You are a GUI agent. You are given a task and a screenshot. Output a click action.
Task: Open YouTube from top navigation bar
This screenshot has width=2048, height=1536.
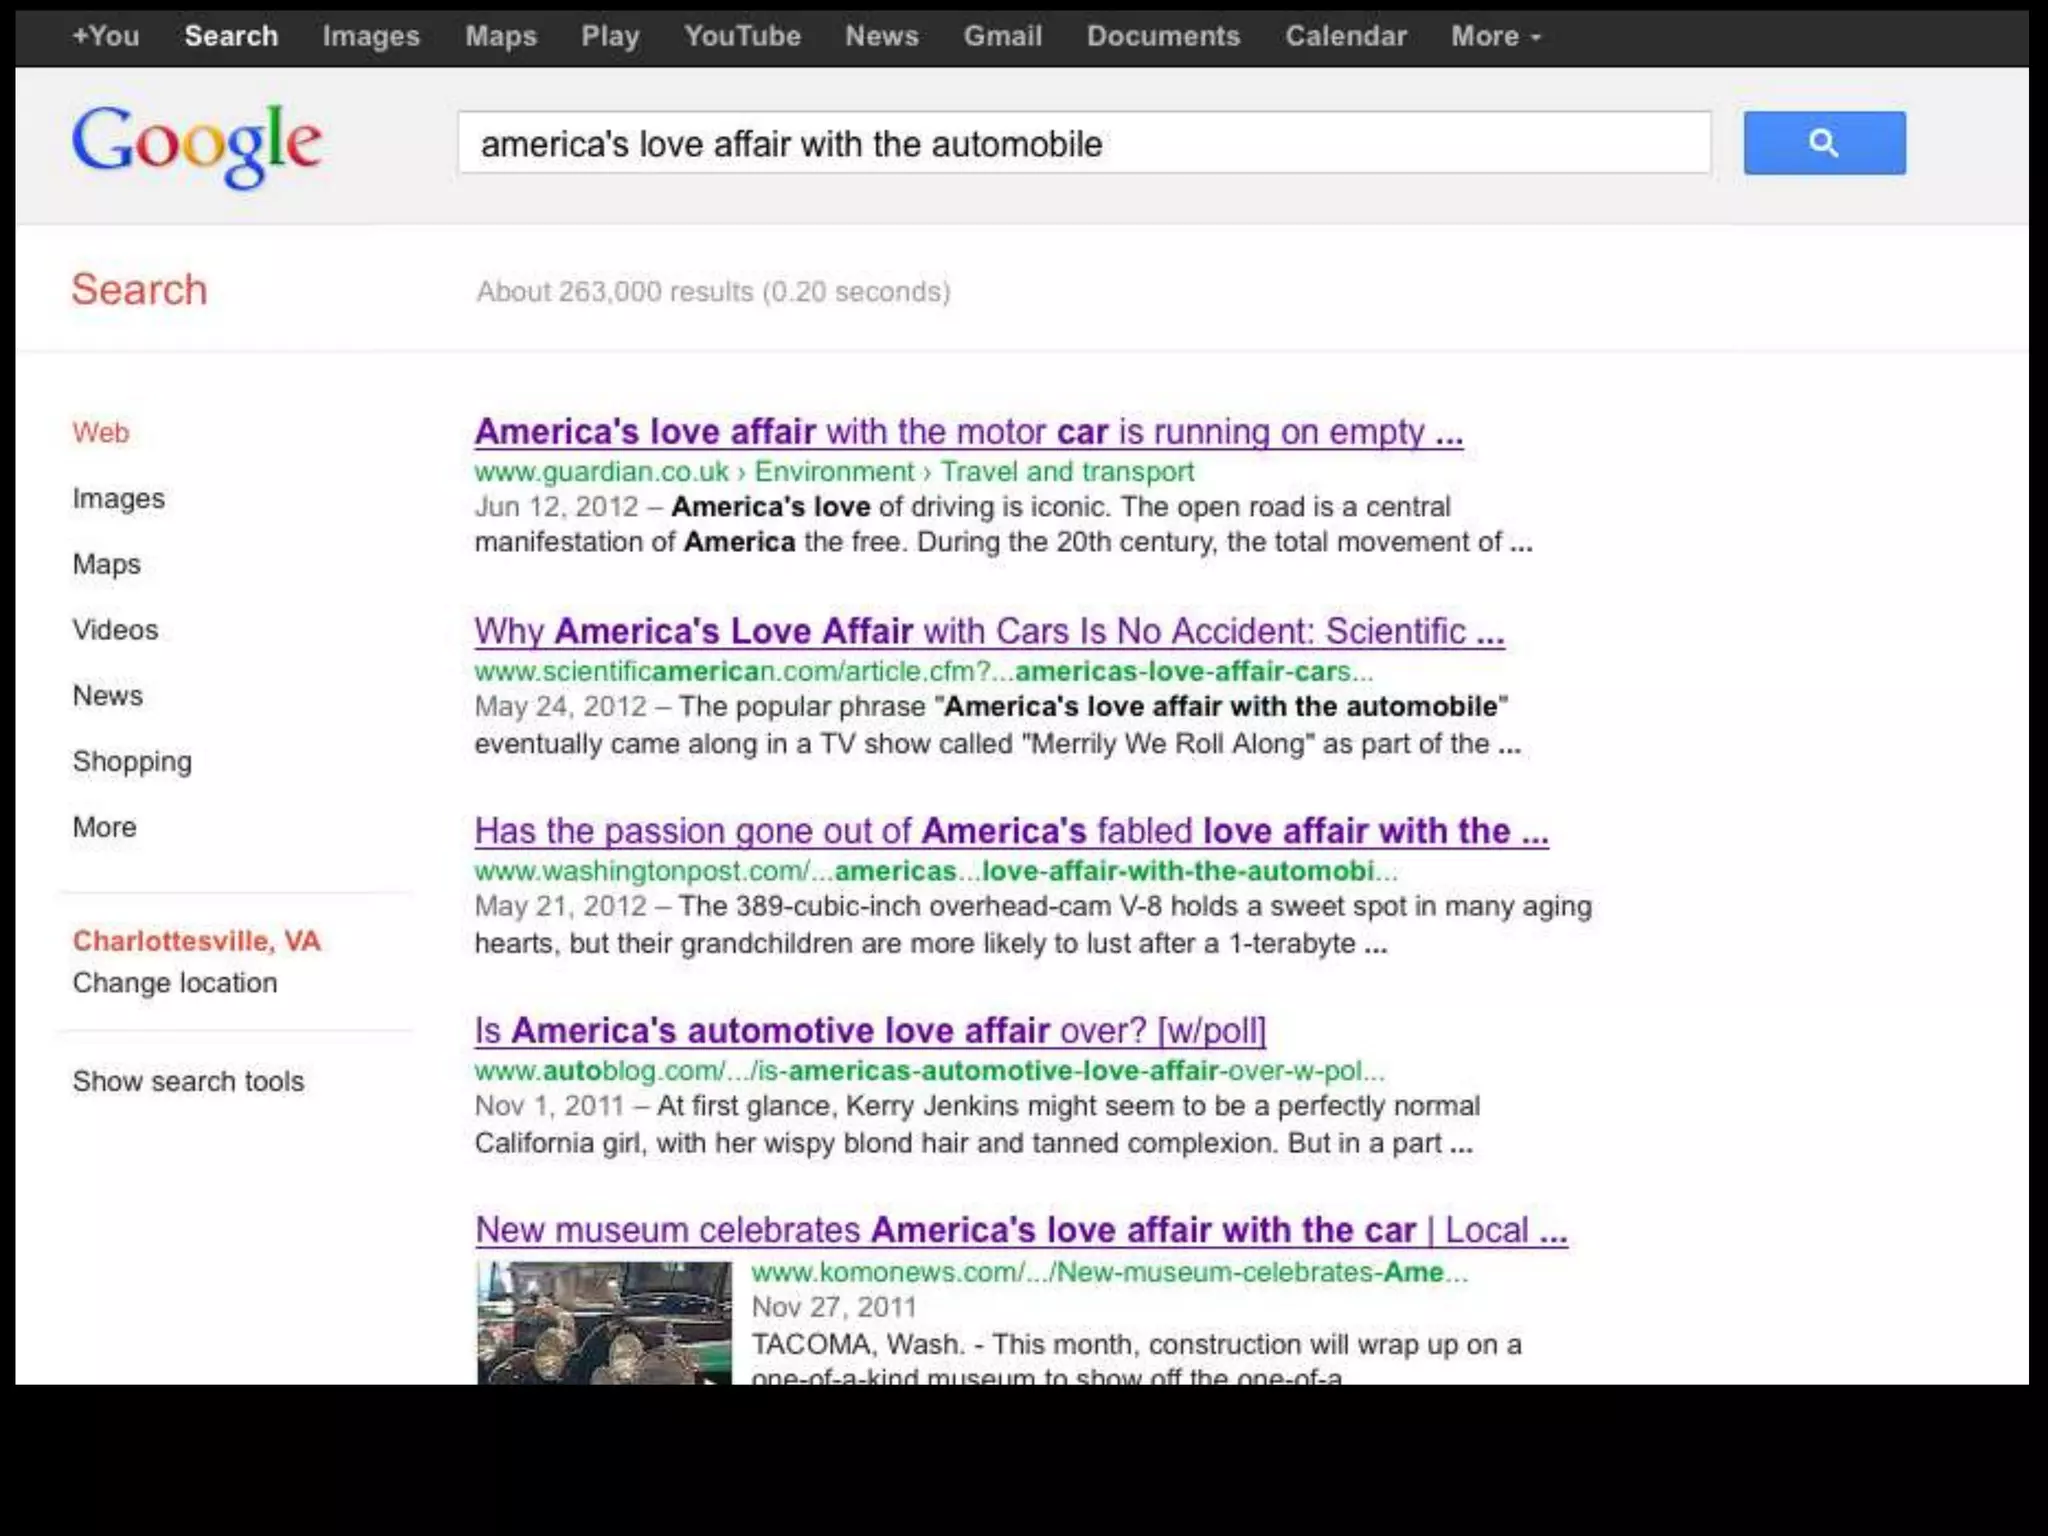point(742,36)
